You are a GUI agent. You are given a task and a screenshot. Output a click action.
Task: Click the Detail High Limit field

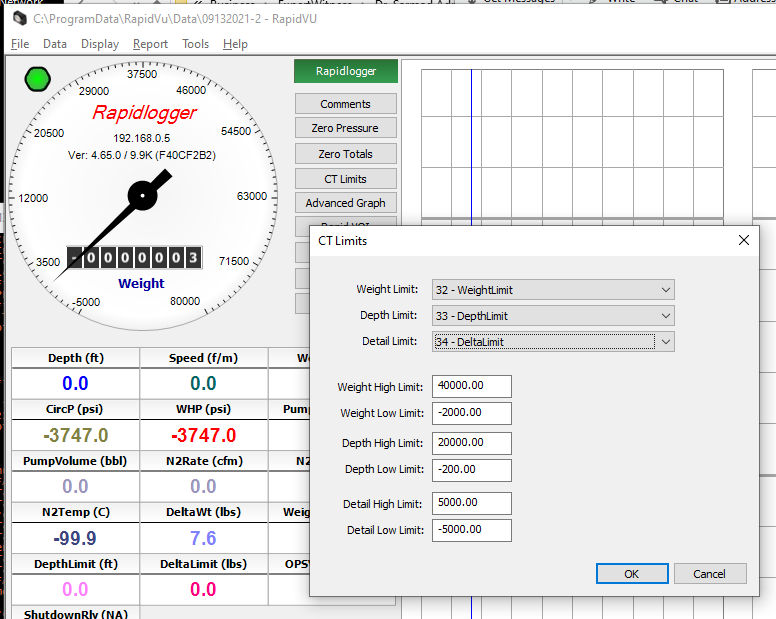(x=472, y=503)
